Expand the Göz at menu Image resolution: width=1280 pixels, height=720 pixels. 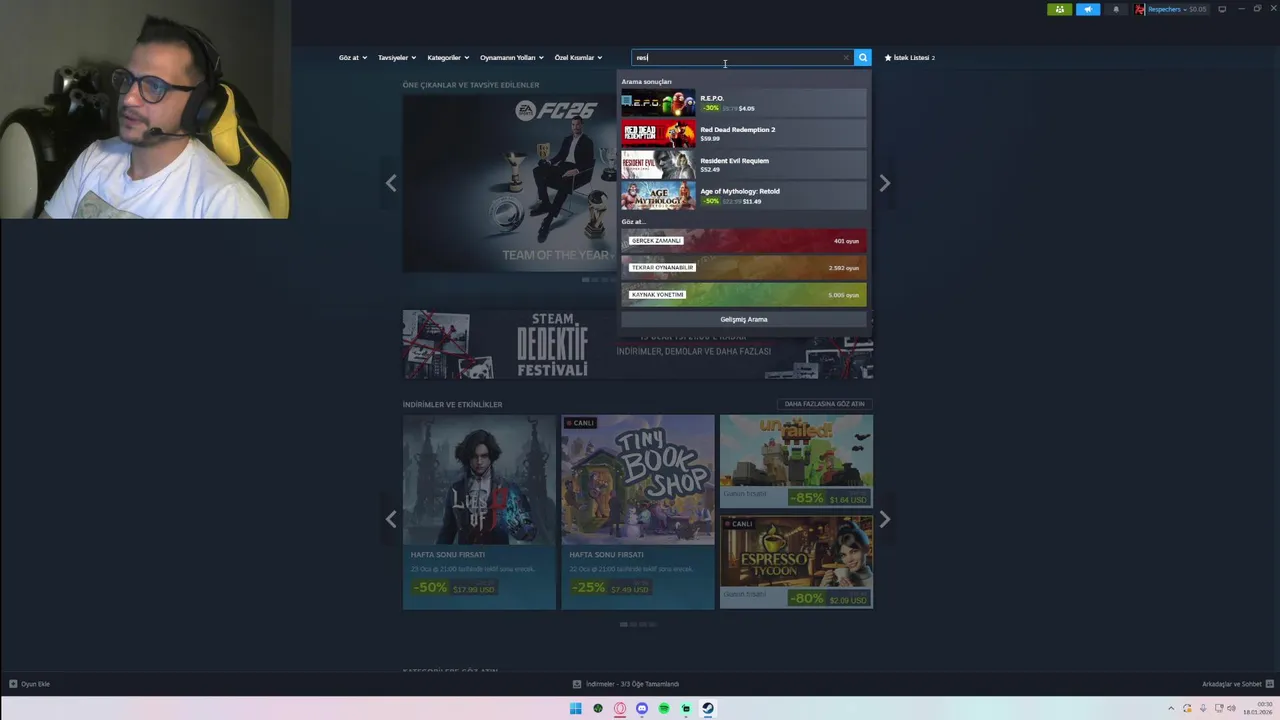point(353,58)
